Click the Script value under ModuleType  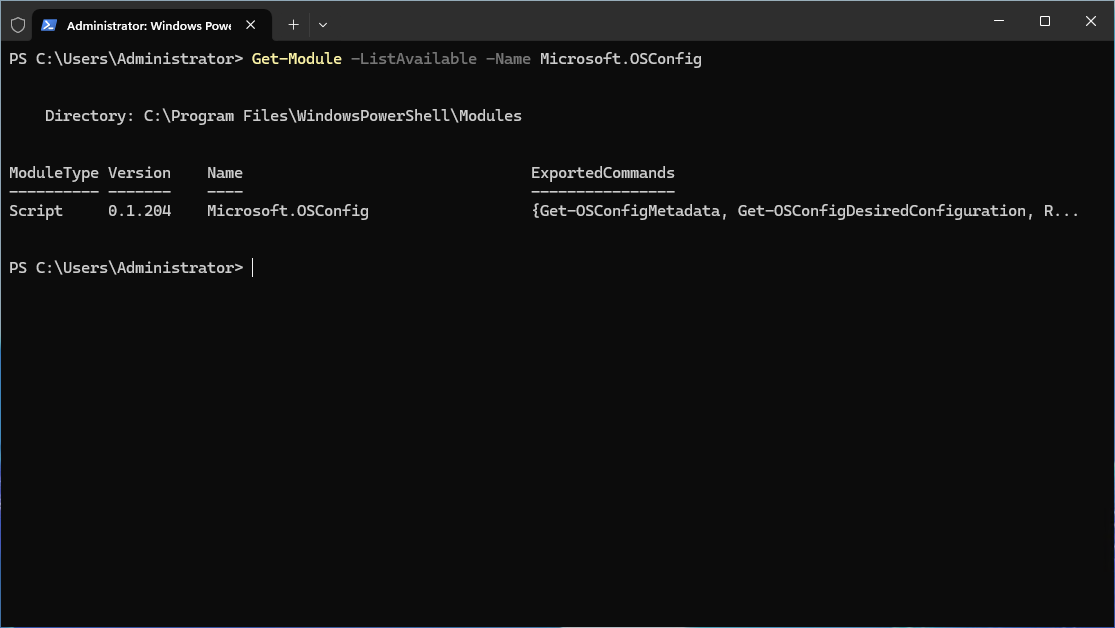[x=35, y=211]
